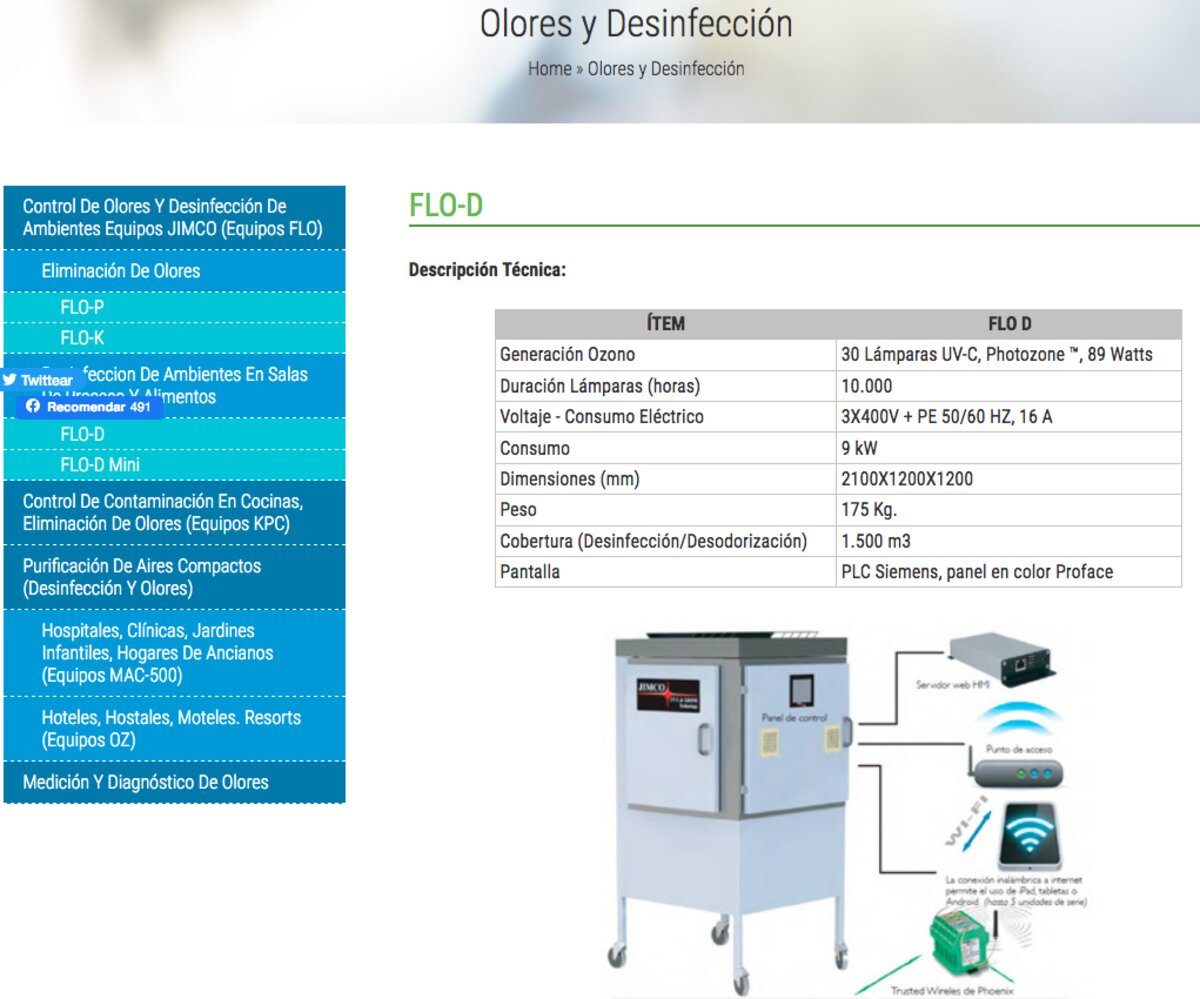1200x999 pixels.
Task: Select Eliminación De Olores submenu
Action: [x=121, y=271]
